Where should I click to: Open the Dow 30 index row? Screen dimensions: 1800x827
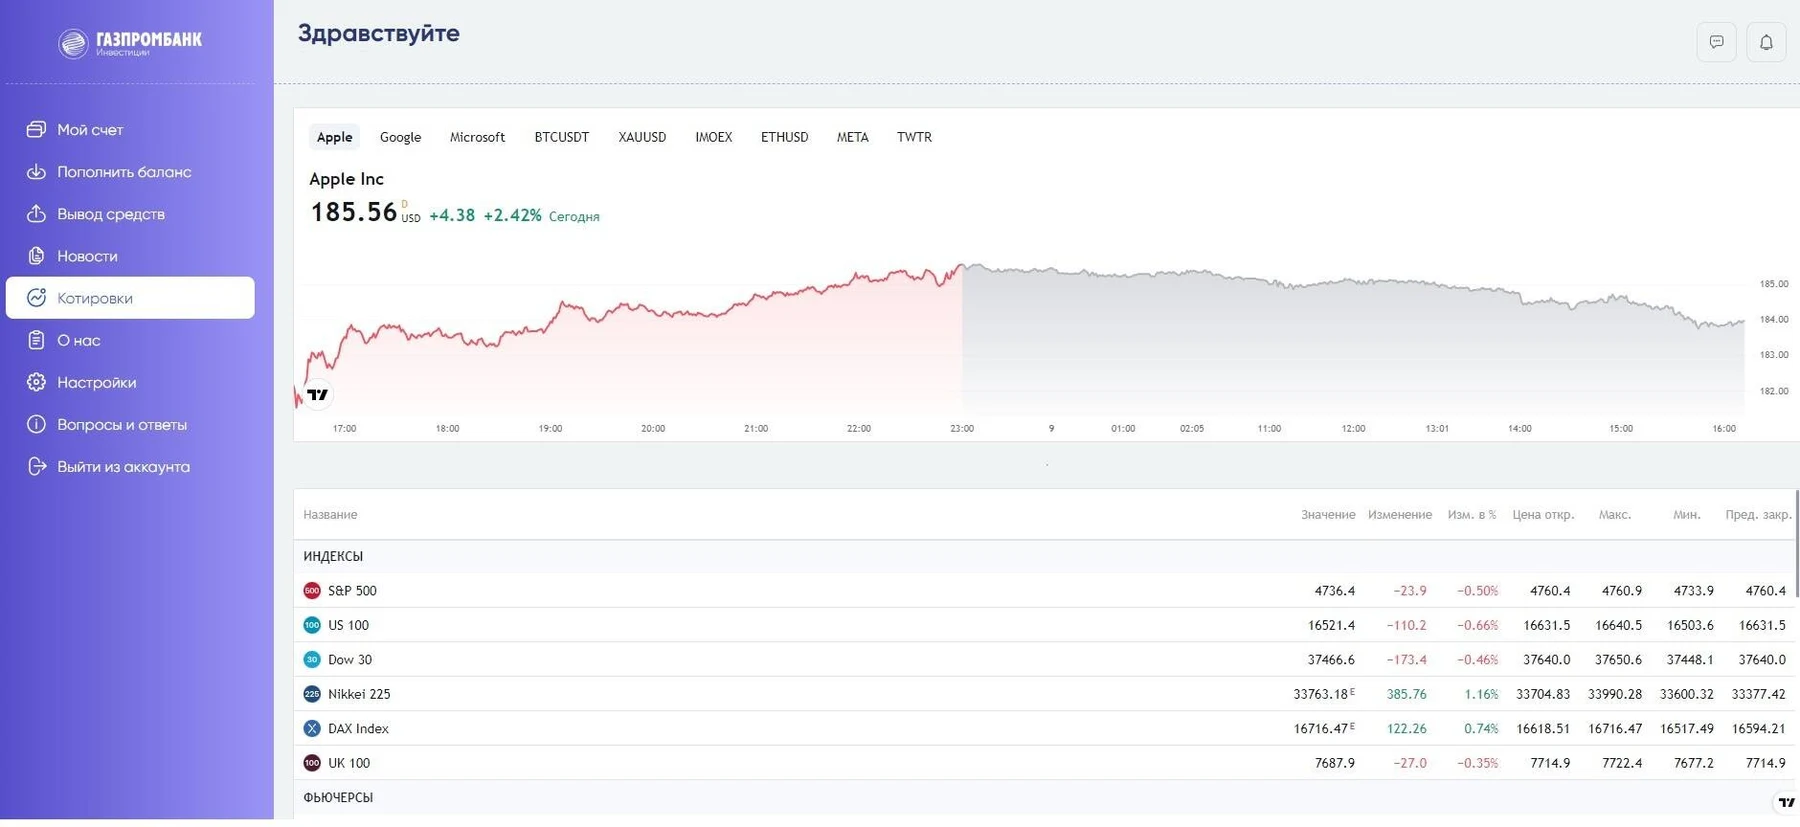(1045, 659)
